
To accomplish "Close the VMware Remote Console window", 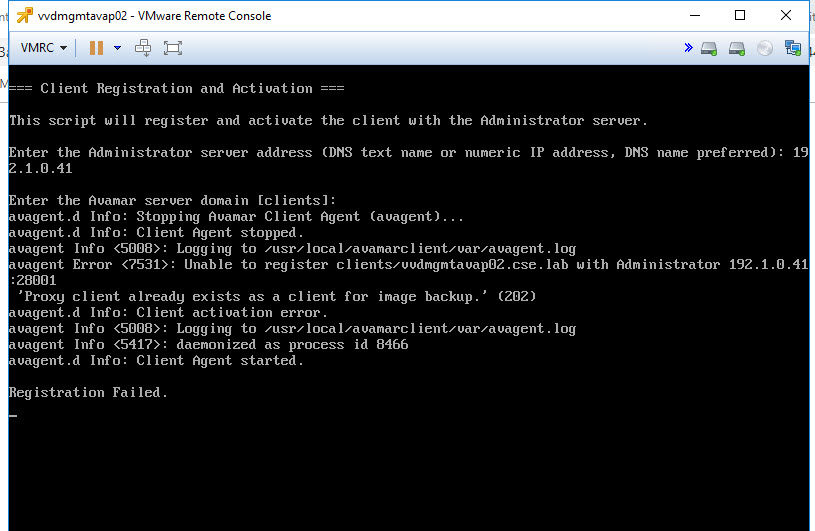I will click(786, 15).
